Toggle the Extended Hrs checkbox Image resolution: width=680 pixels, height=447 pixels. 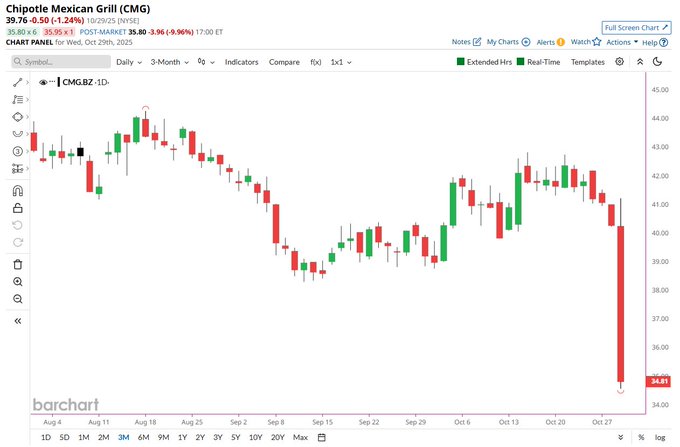click(461, 62)
